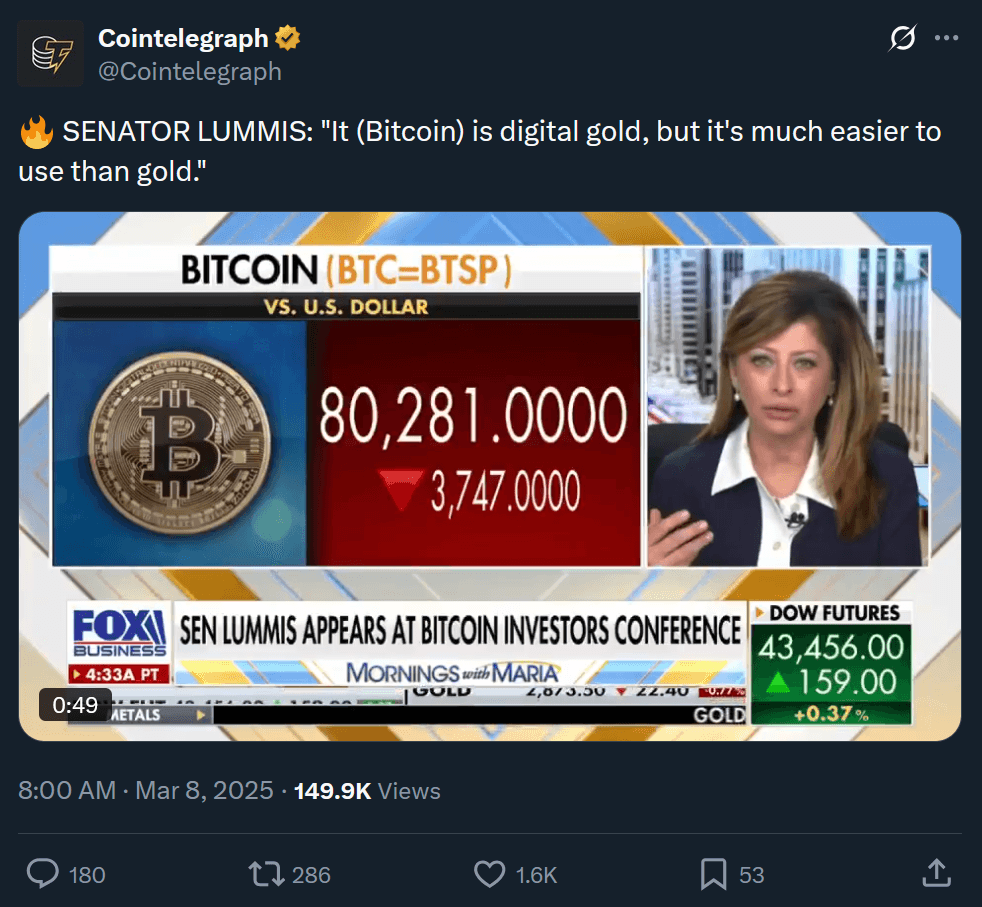Click the share upload icon
The height and width of the screenshot is (907, 982).
coord(937,874)
